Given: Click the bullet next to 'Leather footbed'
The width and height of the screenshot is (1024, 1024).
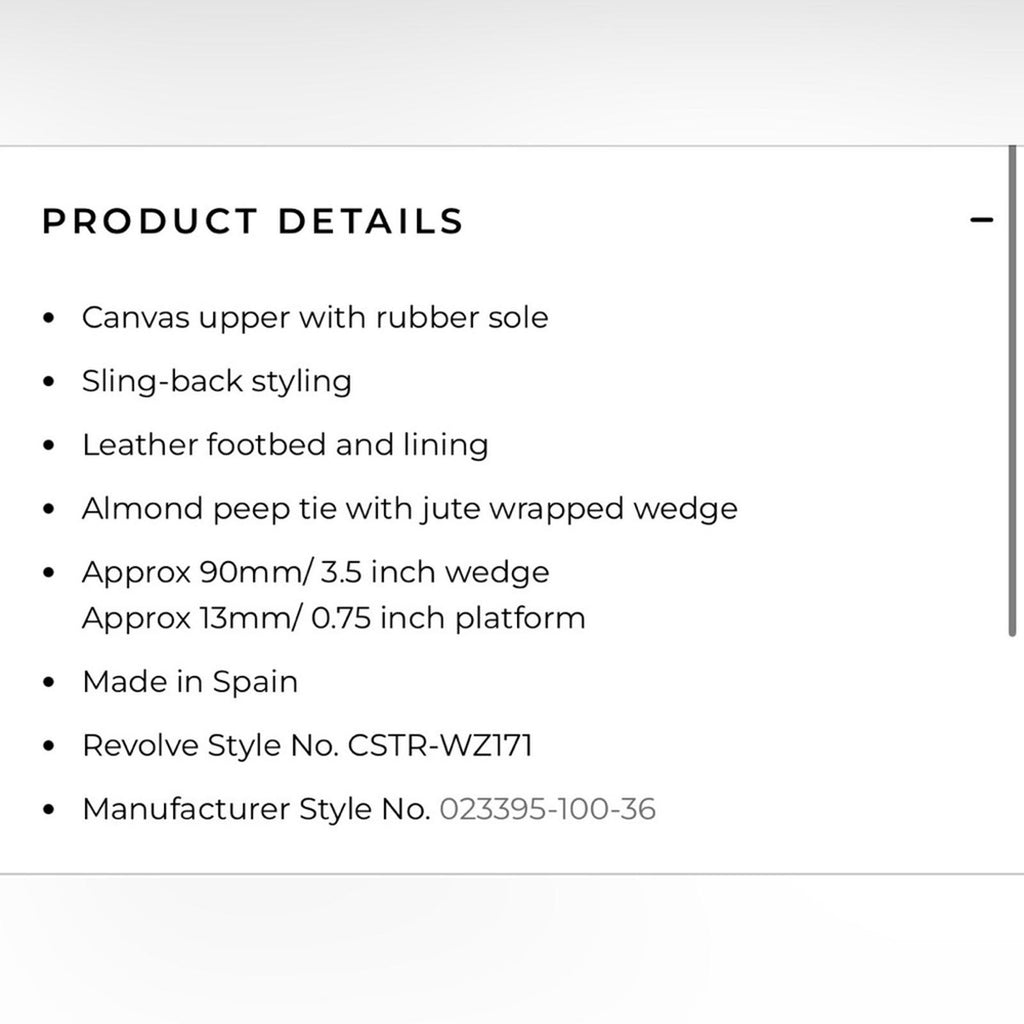Looking at the screenshot, I should click(49, 446).
